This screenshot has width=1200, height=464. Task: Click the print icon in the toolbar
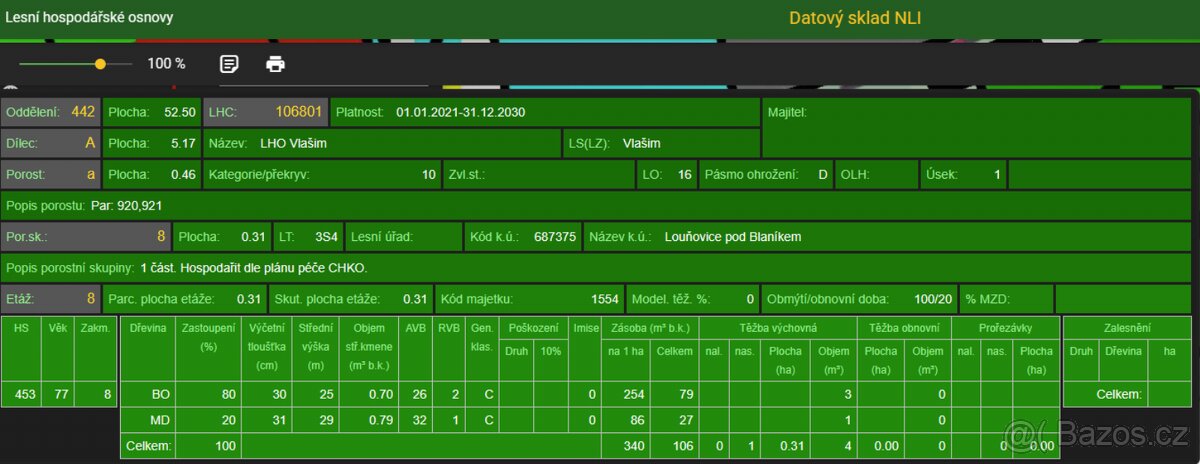(x=275, y=64)
